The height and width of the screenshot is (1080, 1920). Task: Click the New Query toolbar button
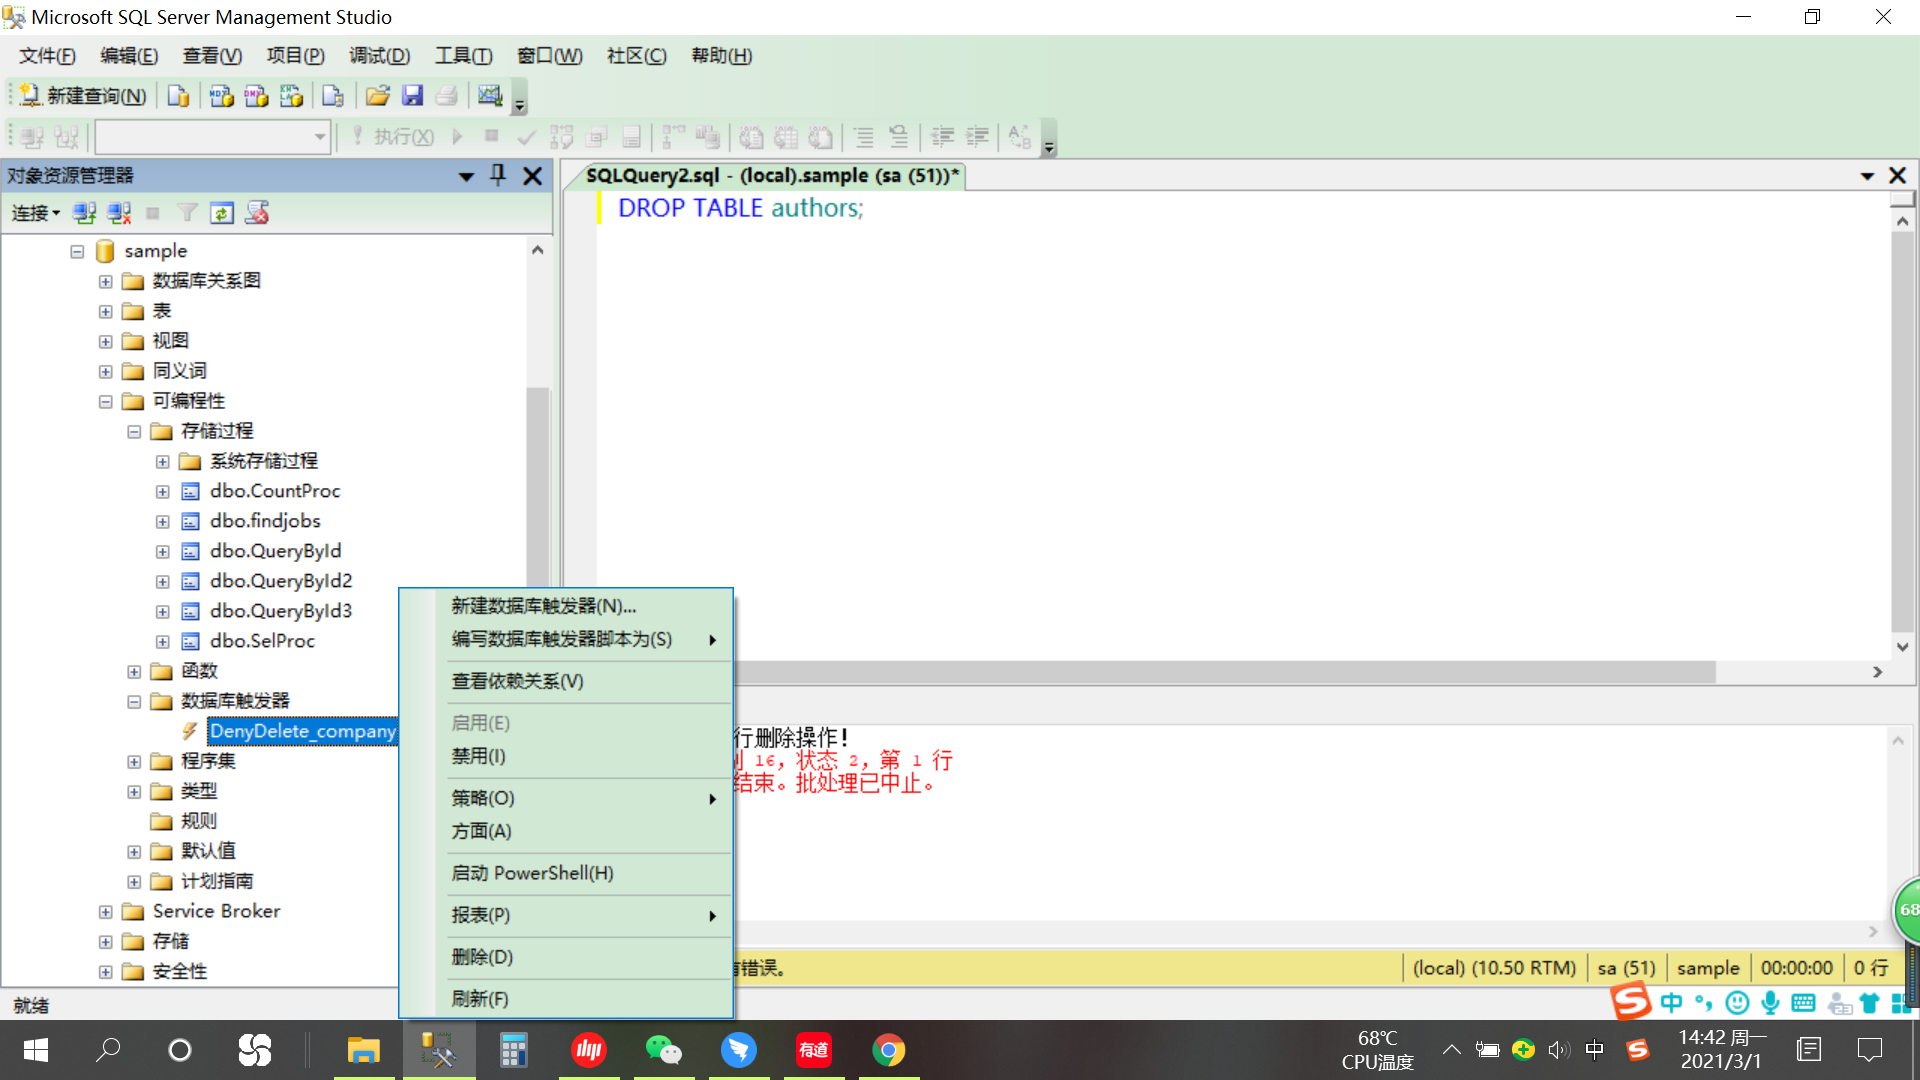(x=84, y=96)
